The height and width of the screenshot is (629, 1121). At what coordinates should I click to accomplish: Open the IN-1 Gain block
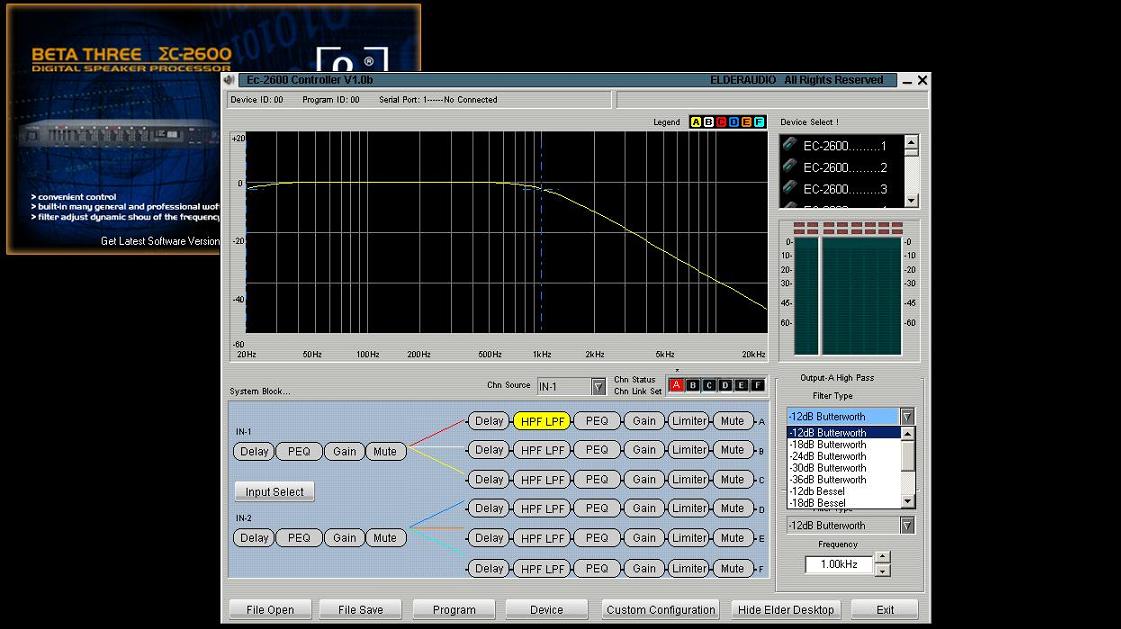(345, 452)
